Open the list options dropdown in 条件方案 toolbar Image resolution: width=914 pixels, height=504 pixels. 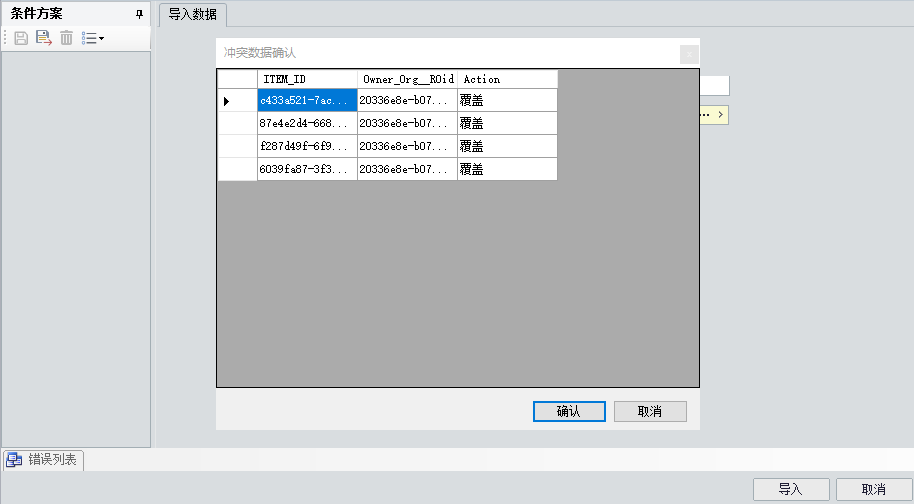(x=93, y=38)
